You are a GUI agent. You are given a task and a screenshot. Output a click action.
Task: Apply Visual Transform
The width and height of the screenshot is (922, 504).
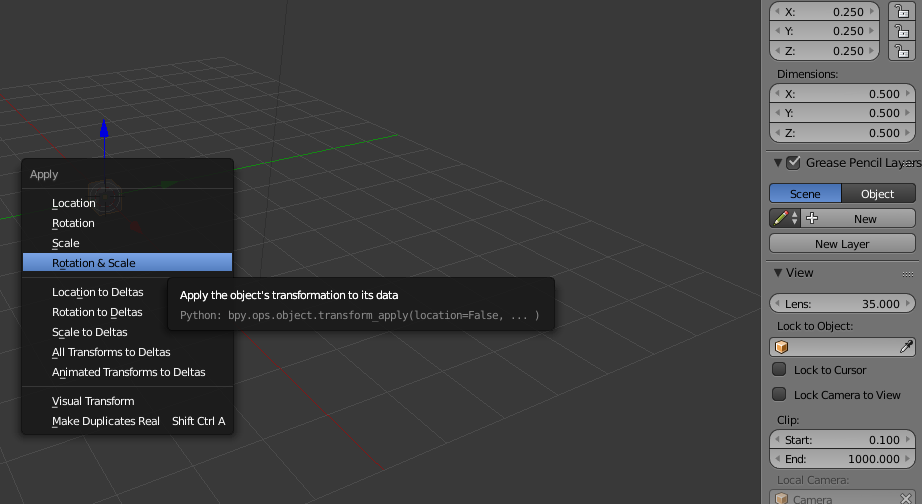point(127,401)
